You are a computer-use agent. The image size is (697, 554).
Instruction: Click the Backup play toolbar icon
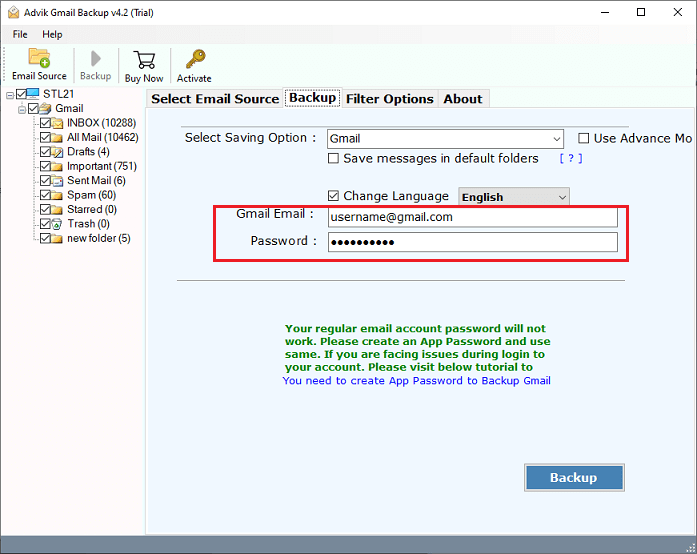pos(96,59)
